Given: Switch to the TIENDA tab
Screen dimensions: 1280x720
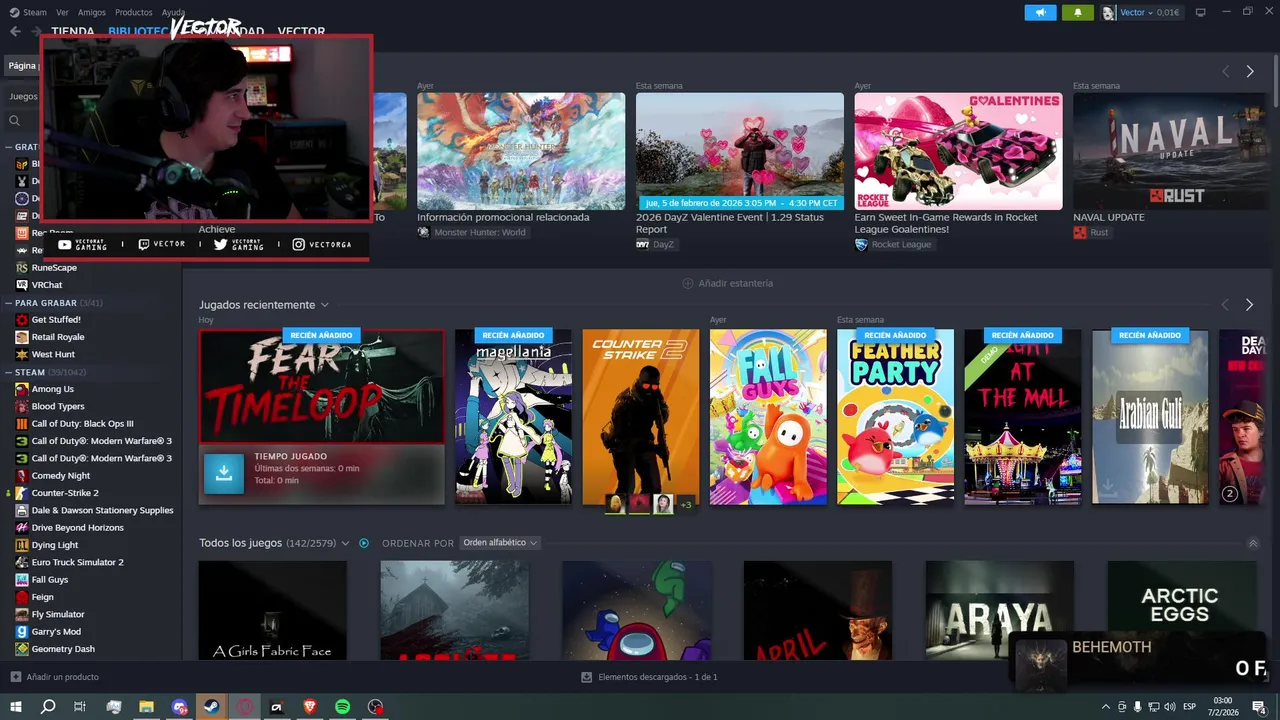Looking at the screenshot, I should tap(73, 32).
